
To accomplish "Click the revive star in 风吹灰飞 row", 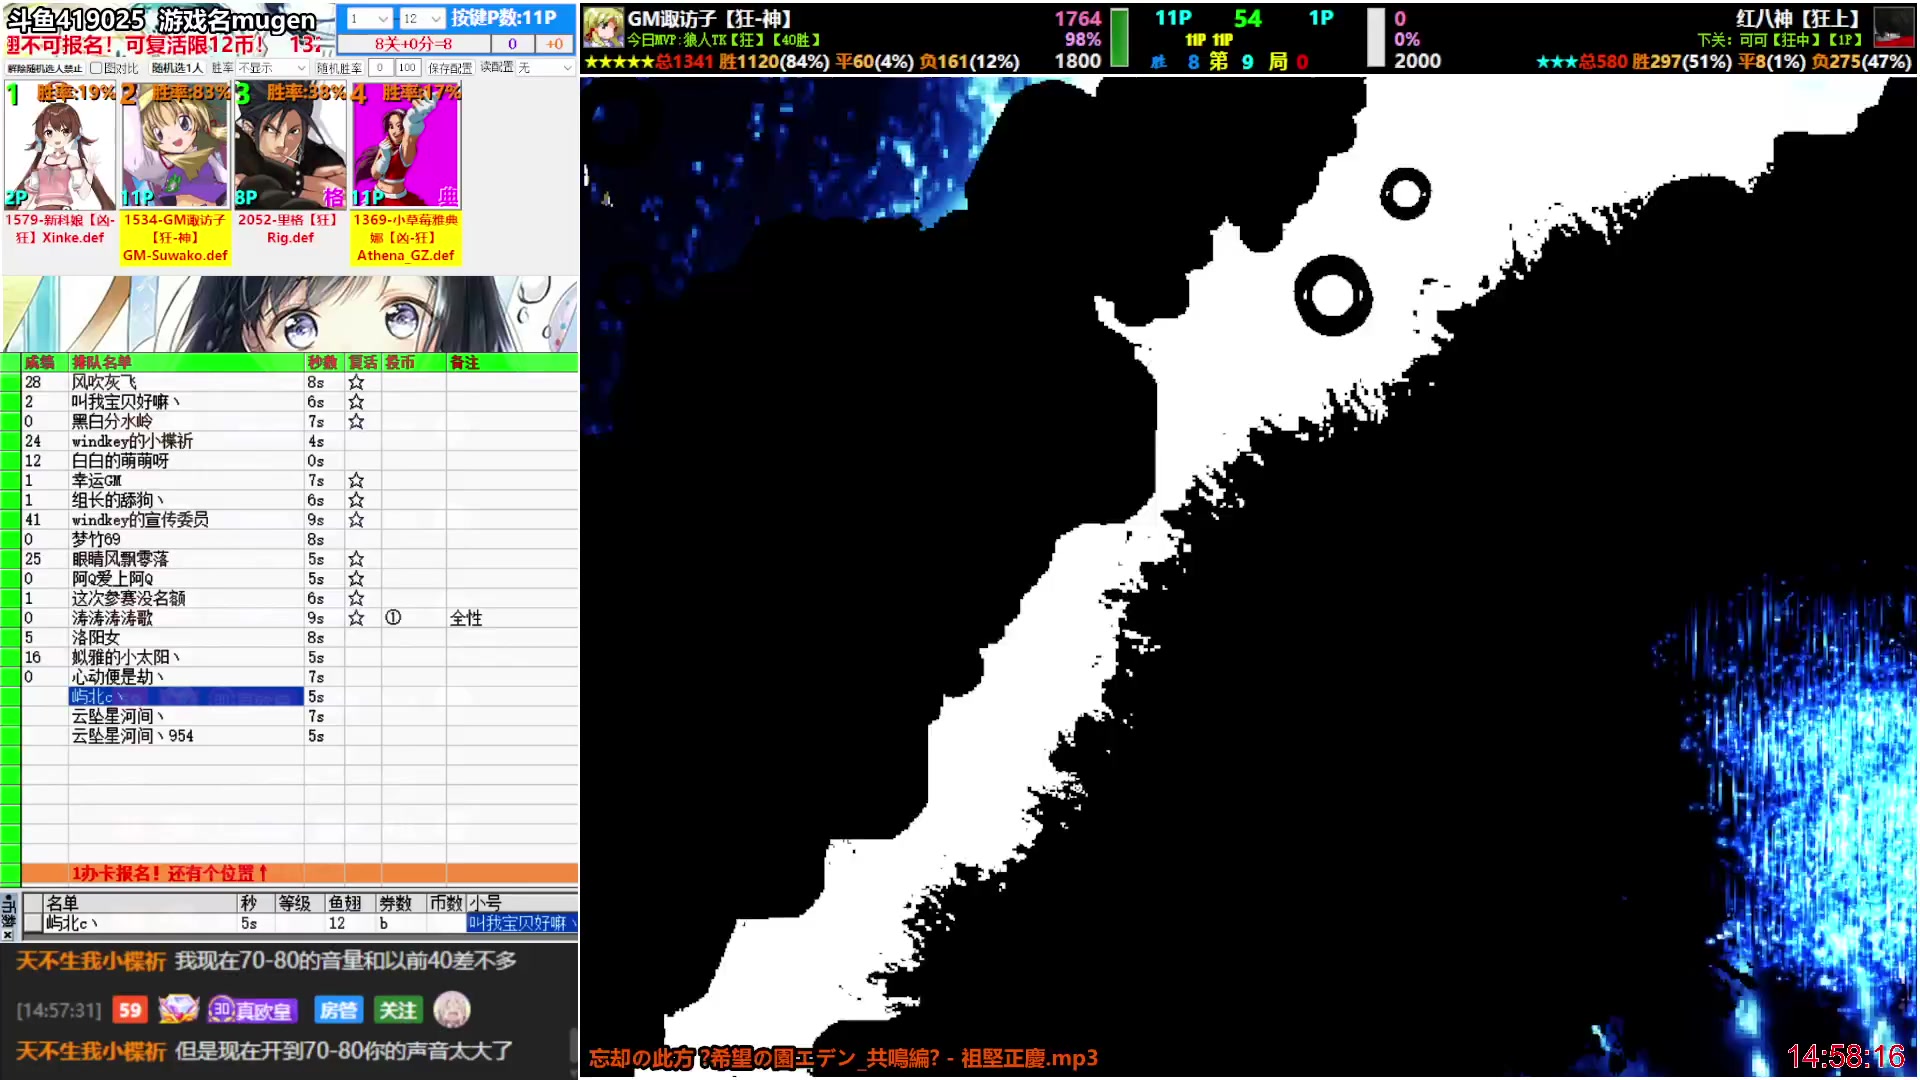I will pyautogui.click(x=356, y=382).
